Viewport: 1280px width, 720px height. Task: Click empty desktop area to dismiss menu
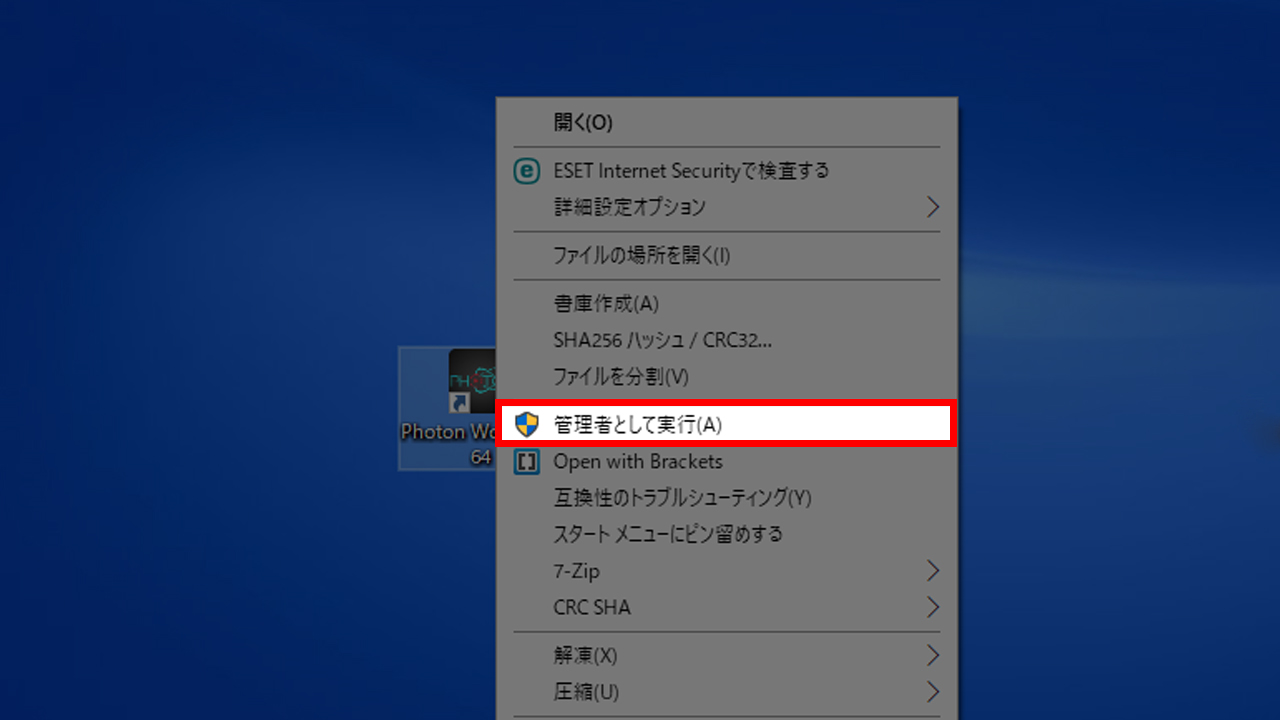click(200, 250)
